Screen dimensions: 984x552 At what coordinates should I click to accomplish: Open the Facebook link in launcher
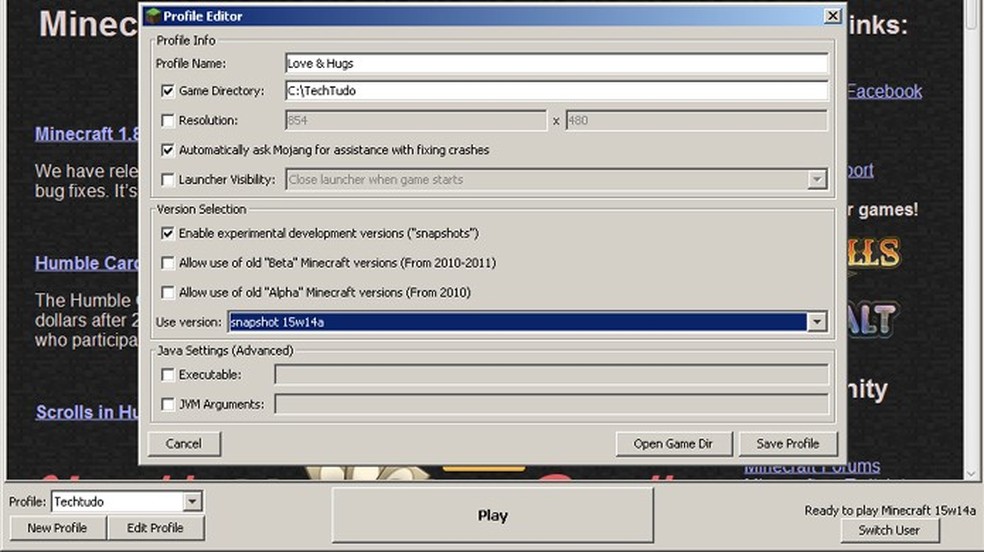[884, 92]
